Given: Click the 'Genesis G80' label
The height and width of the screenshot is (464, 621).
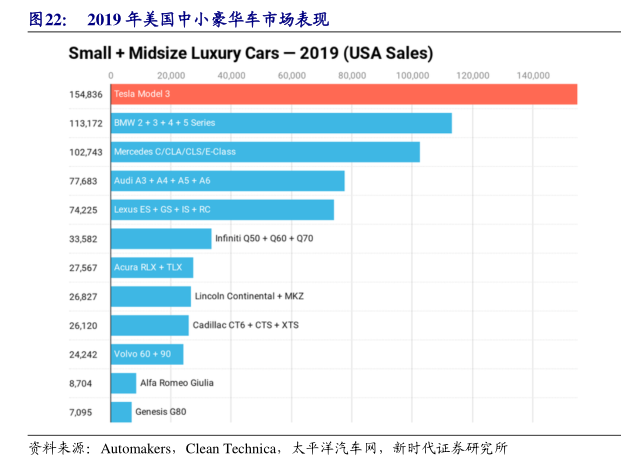Looking at the screenshot, I should (x=161, y=412).
